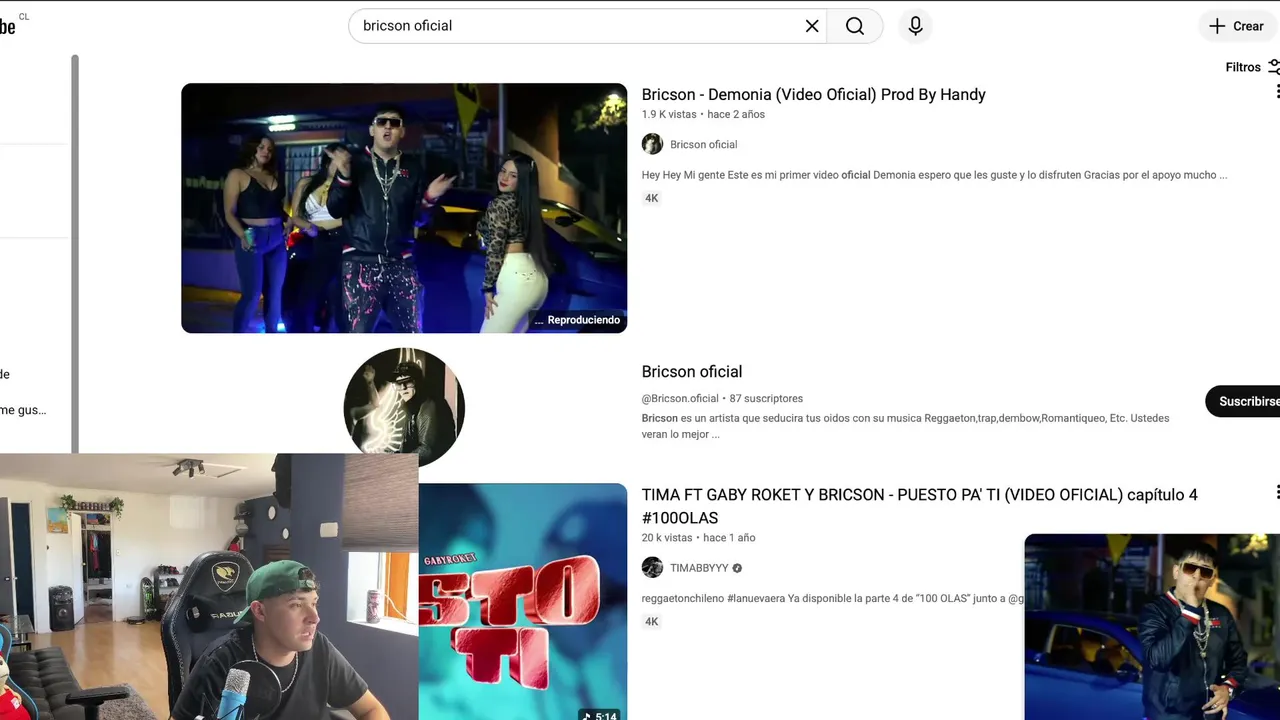Subscribe with the Suscribirse button
The height and width of the screenshot is (720, 1280).
1243,401
